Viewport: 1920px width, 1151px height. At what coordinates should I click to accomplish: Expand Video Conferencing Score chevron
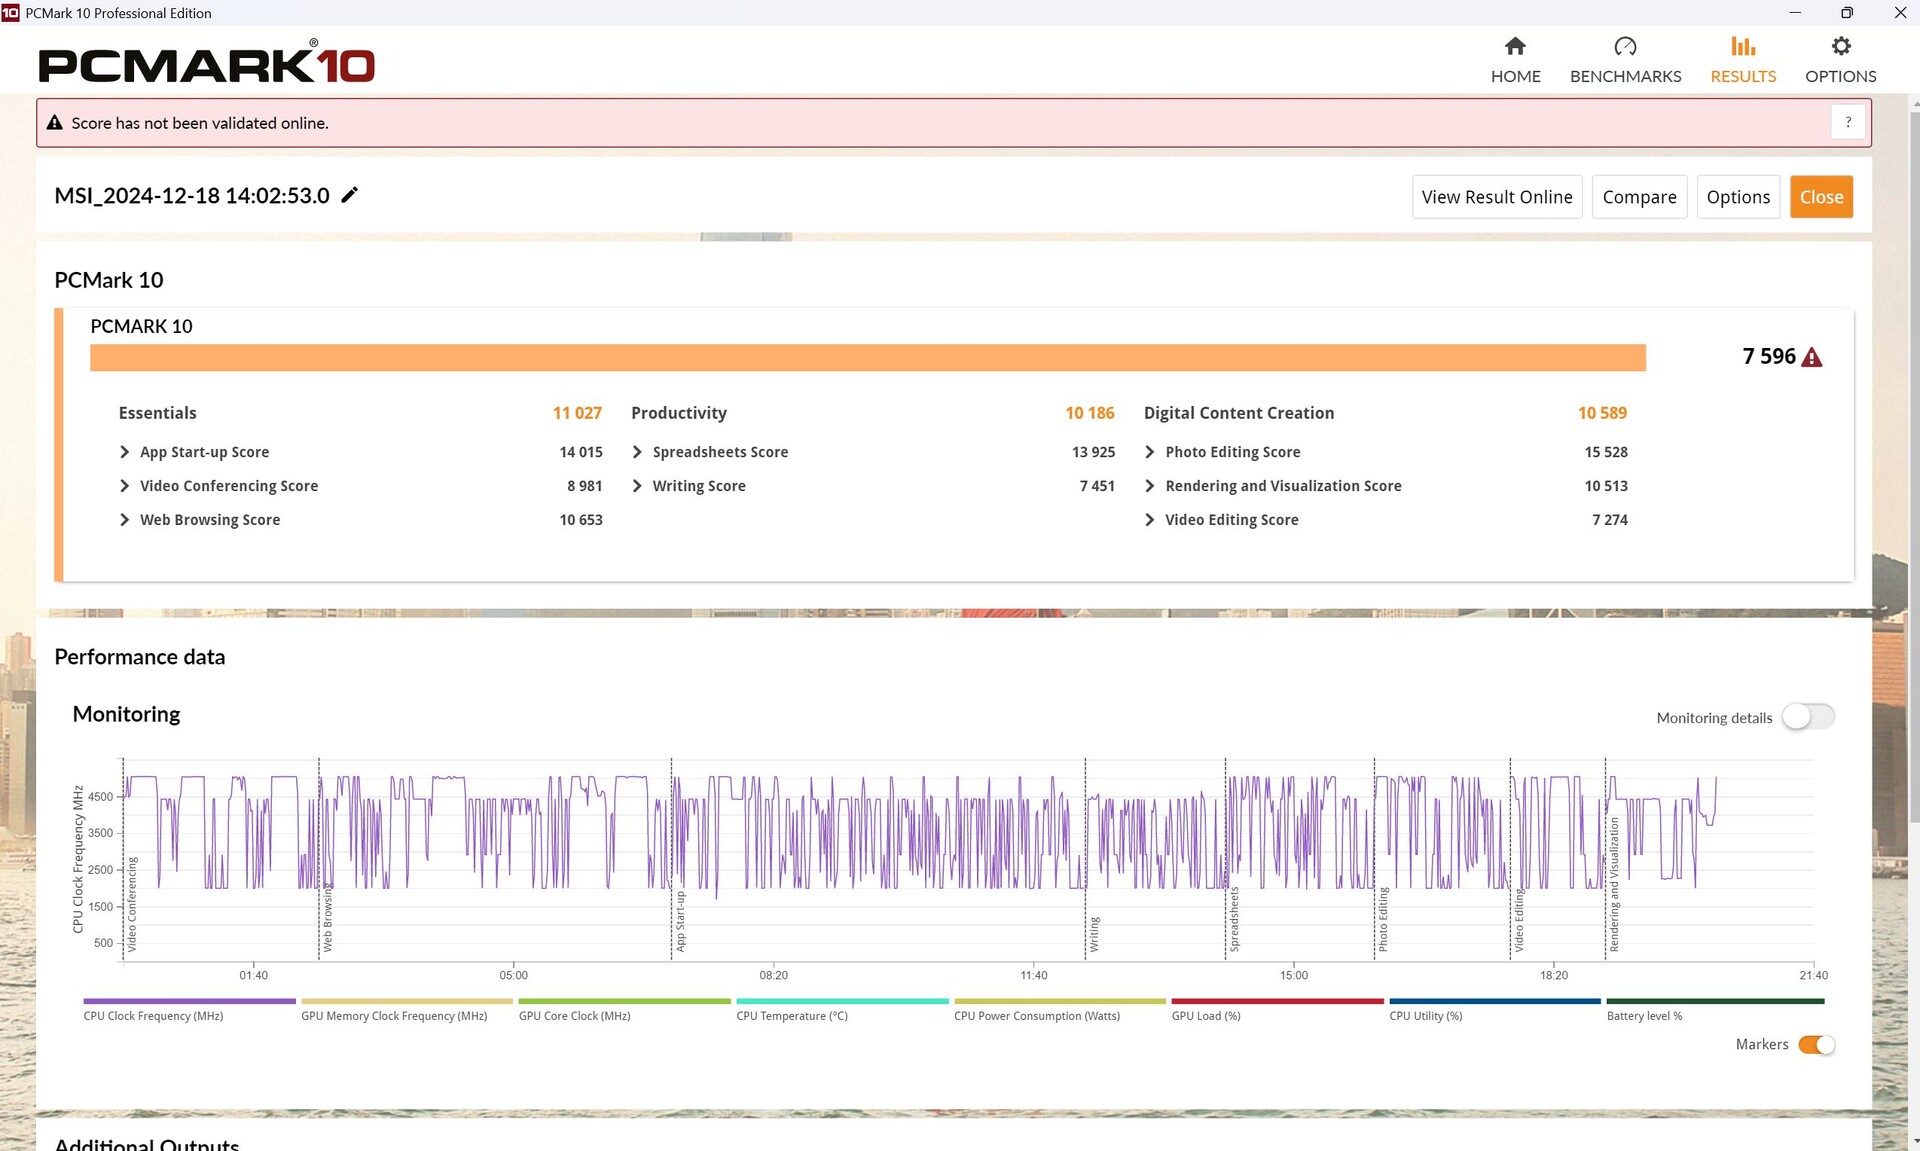(x=125, y=486)
